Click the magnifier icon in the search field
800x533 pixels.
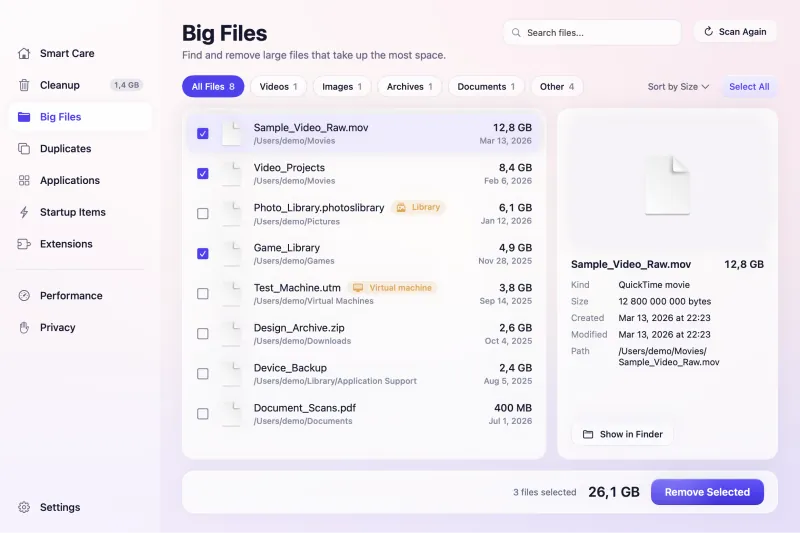(x=516, y=33)
